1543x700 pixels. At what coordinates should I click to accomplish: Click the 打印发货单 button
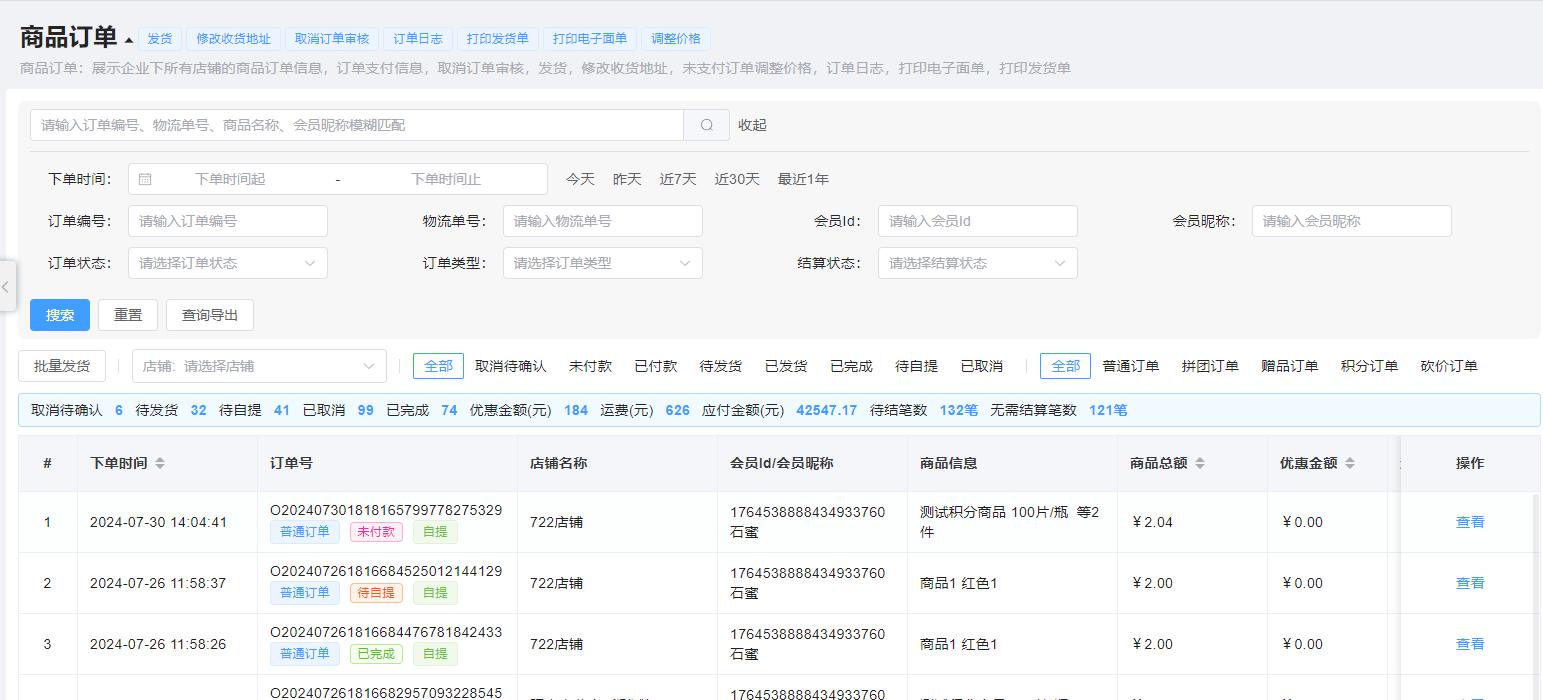[x=498, y=39]
